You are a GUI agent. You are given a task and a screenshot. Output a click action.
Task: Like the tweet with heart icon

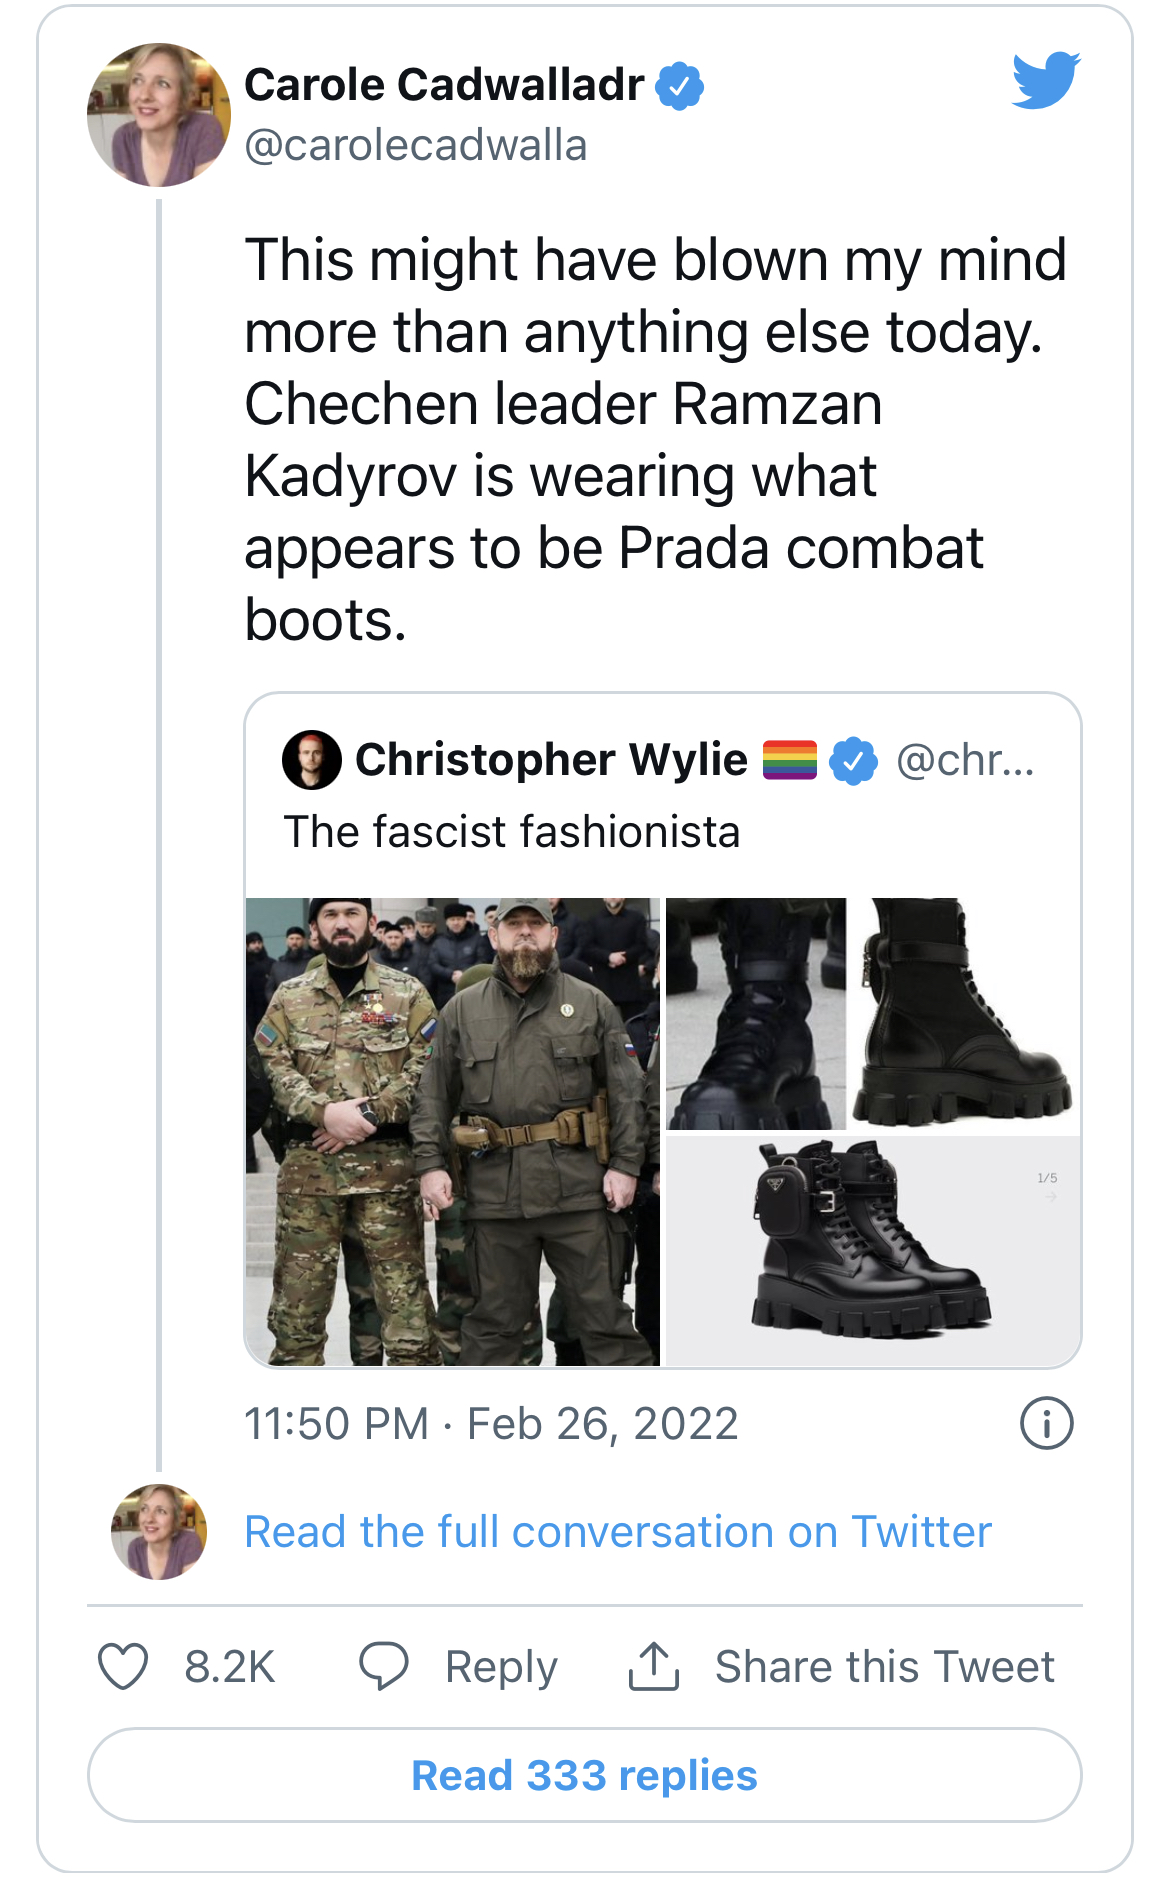123,1666
